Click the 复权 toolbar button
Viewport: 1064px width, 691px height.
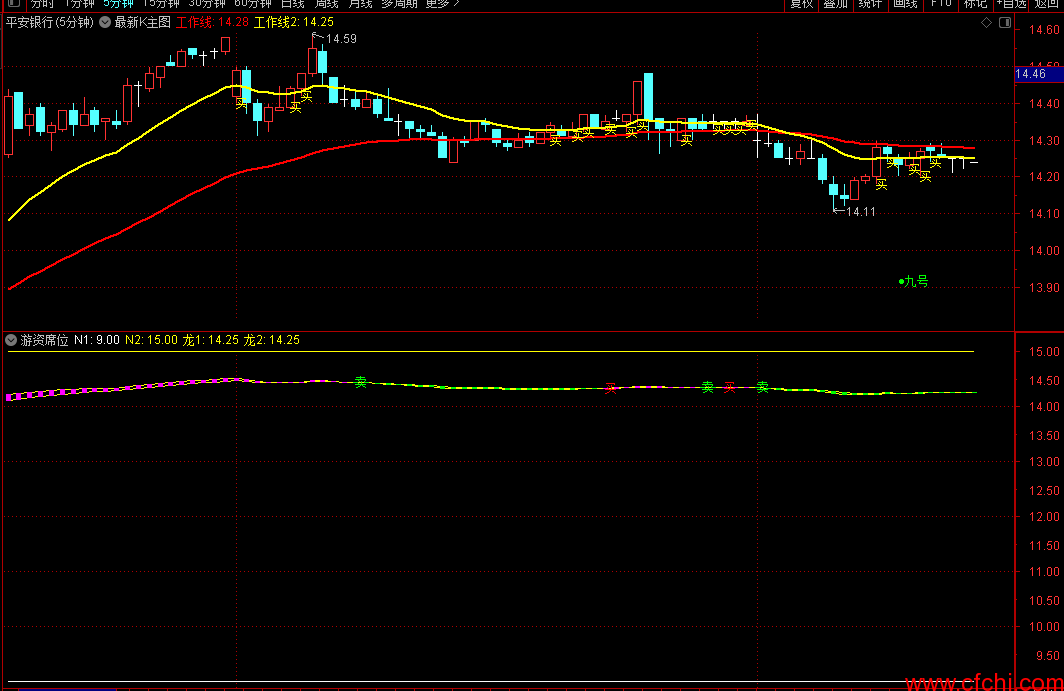[x=801, y=3]
